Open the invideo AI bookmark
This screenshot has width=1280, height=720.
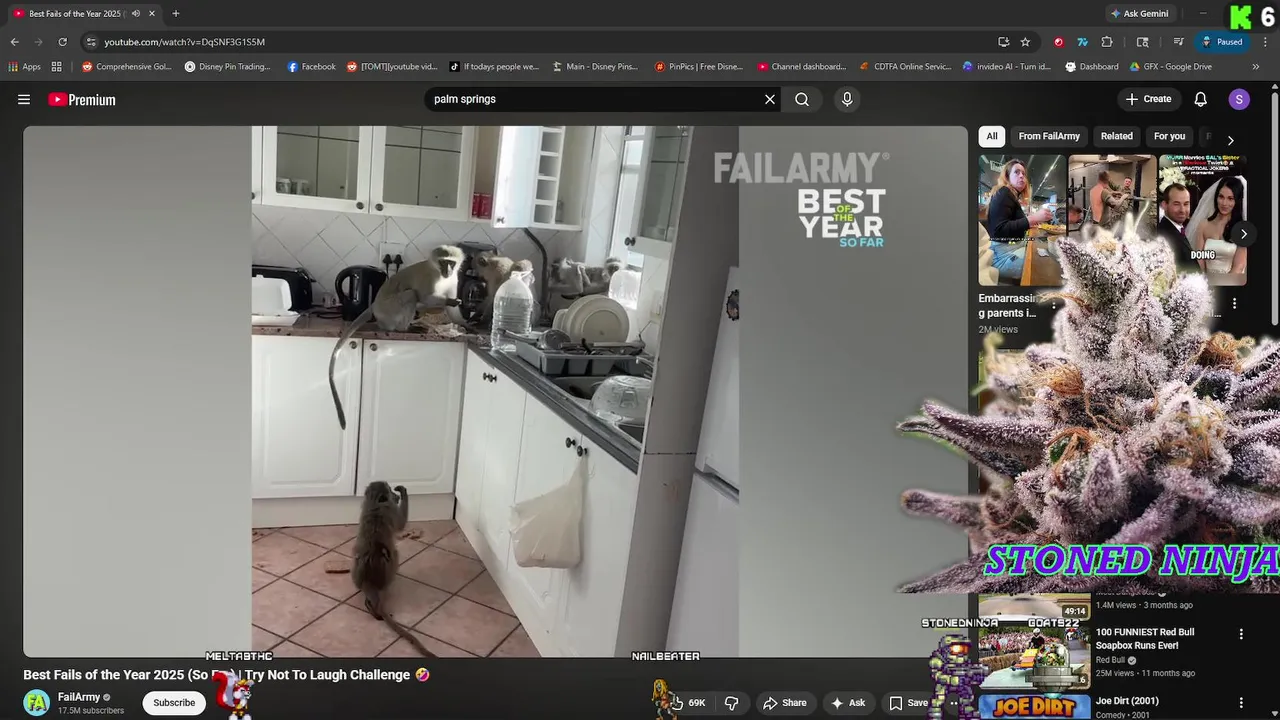1007,67
